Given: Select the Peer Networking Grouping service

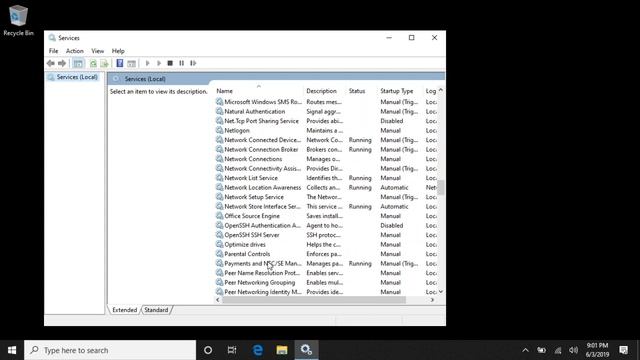Looking at the screenshot, I should [x=260, y=282].
